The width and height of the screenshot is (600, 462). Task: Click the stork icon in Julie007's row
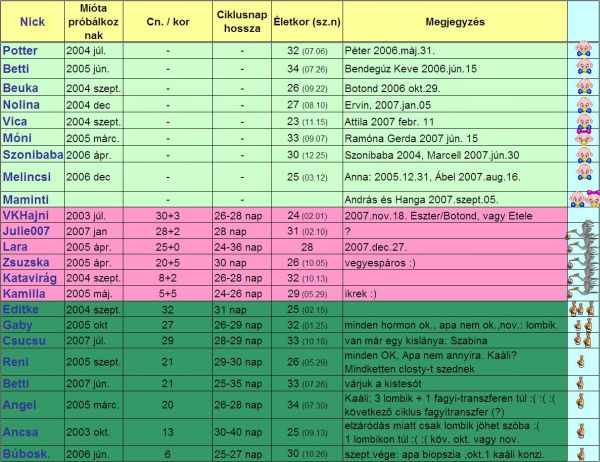click(582, 232)
